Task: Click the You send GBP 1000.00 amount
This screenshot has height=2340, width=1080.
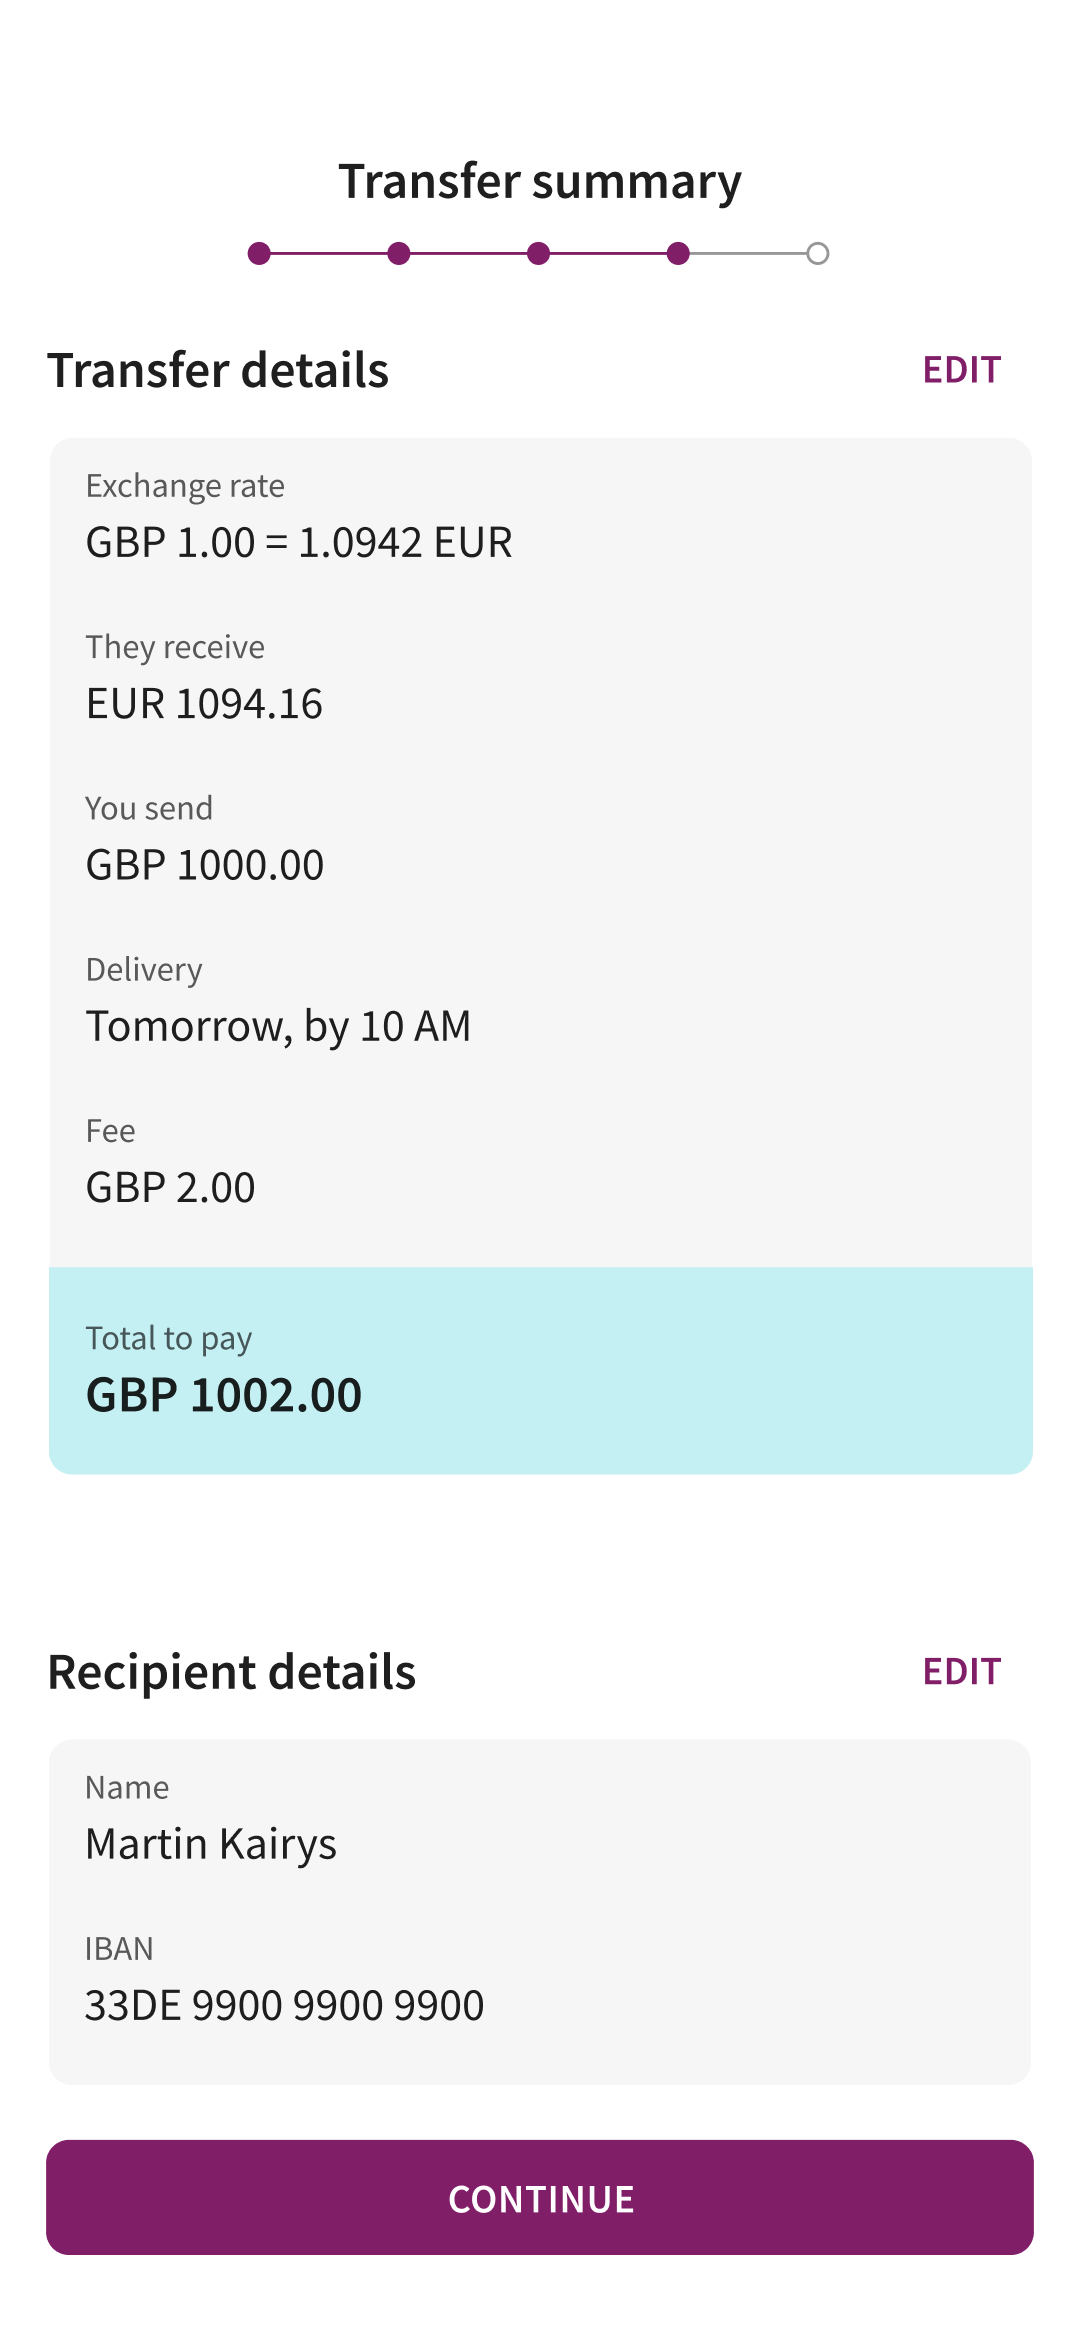Action: (205, 865)
